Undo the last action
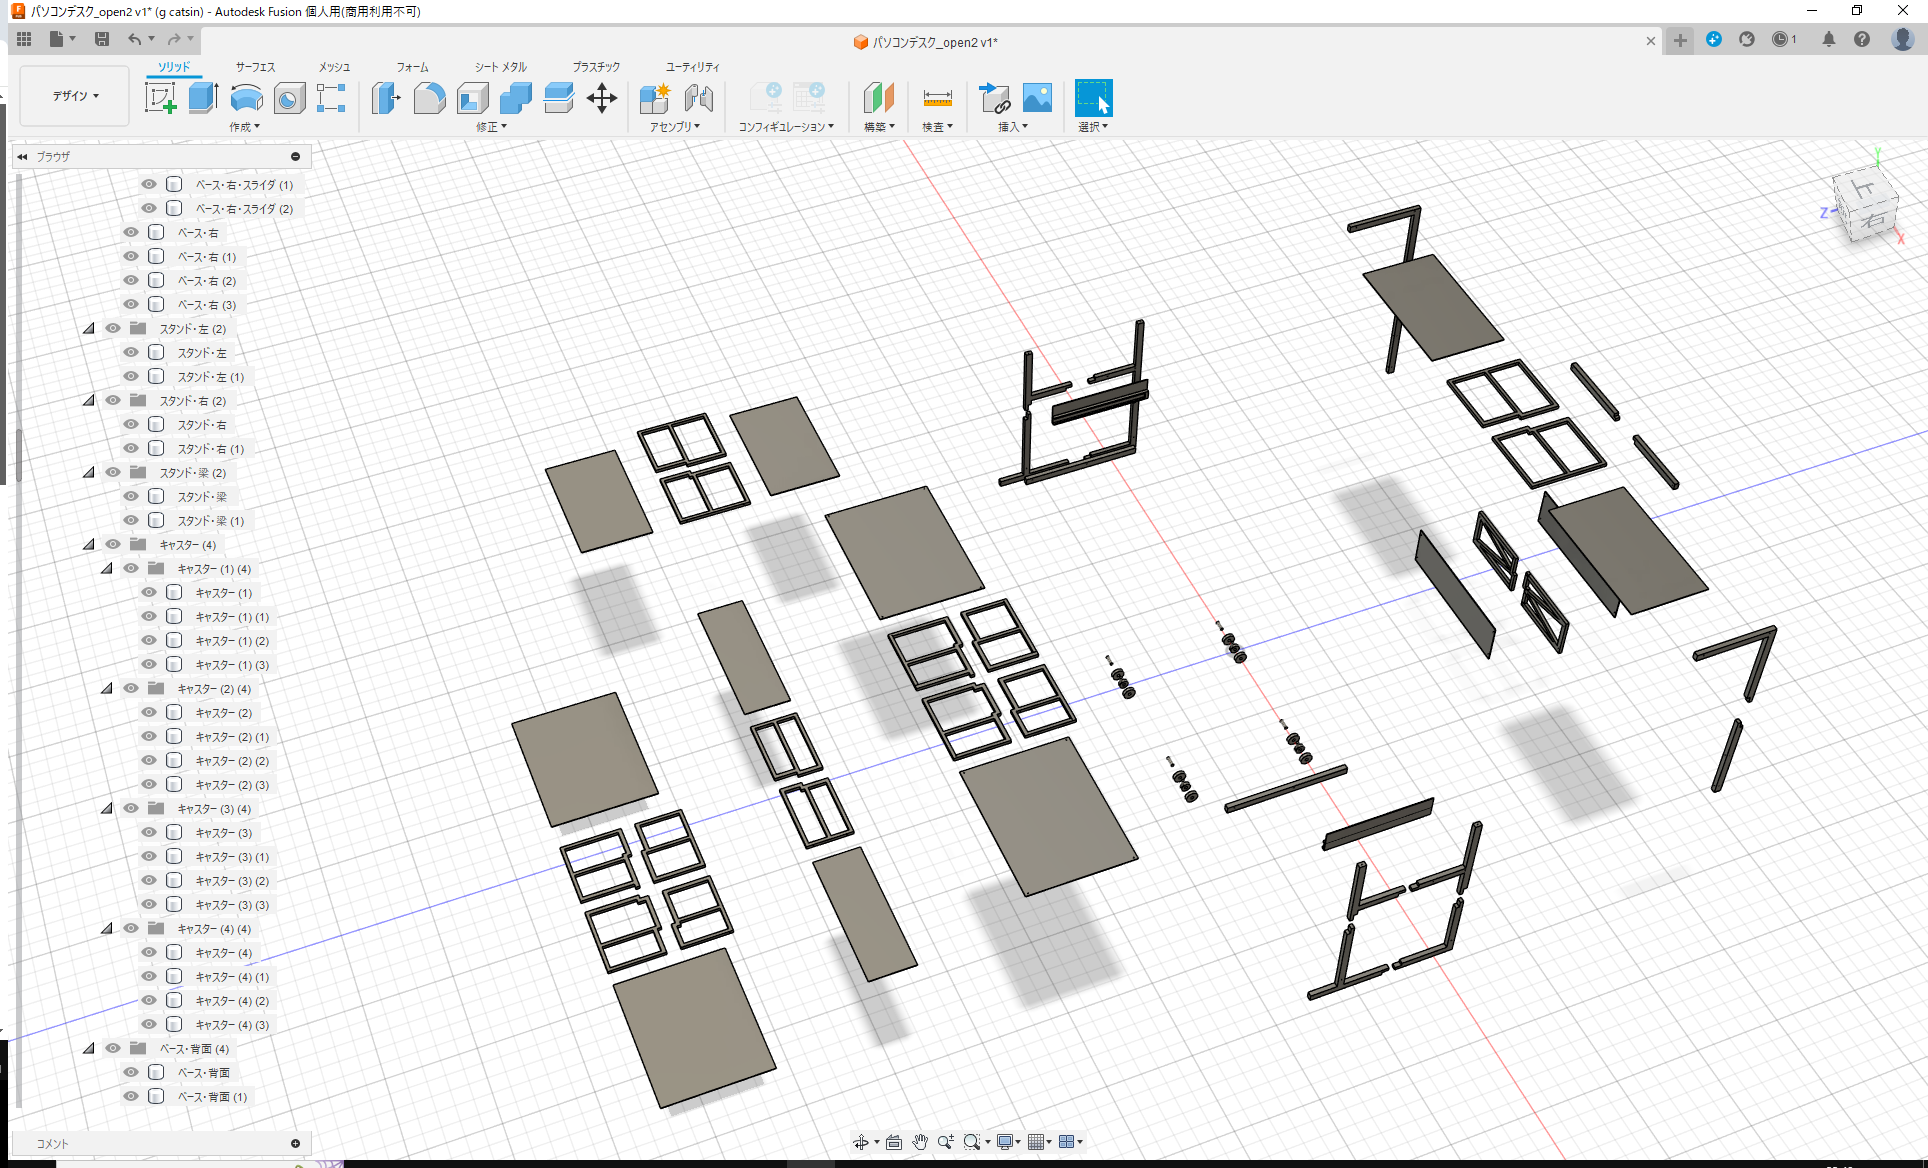 [x=136, y=38]
